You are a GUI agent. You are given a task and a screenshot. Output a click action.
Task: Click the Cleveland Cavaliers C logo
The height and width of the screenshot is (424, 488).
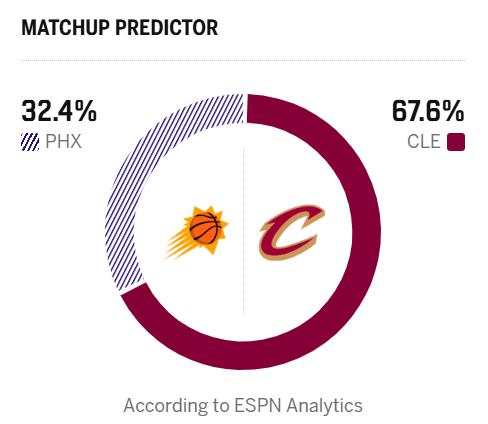point(292,232)
